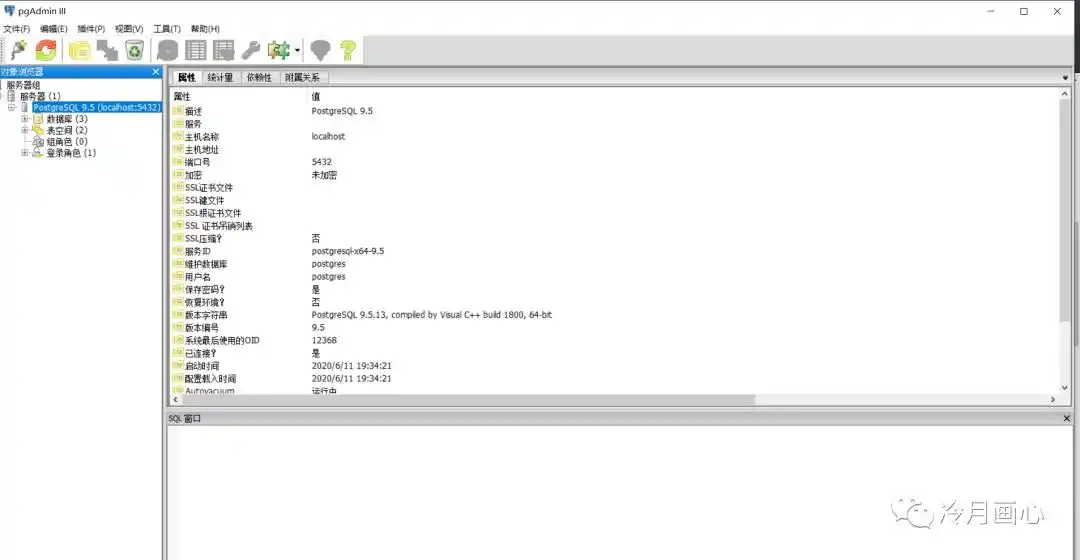Click the speech bubble hint icon
This screenshot has width=1080, height=560.
pos(320,50)
